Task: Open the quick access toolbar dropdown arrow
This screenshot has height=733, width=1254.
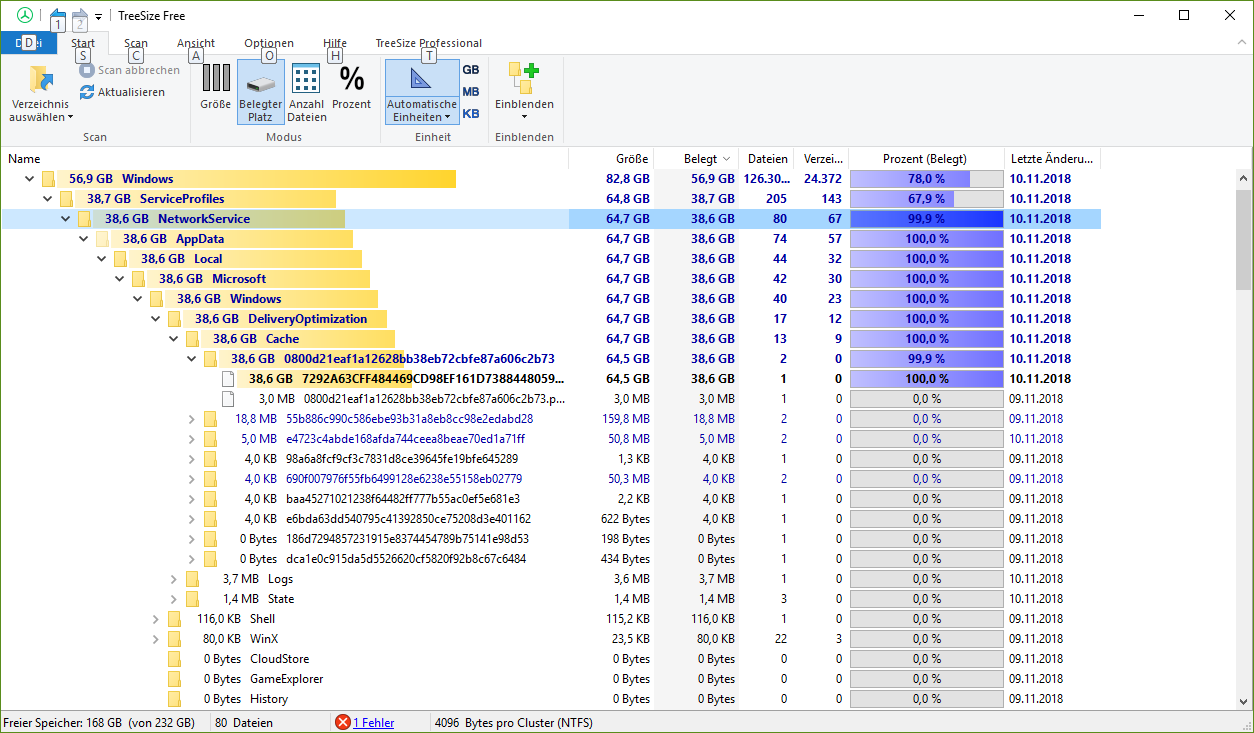Action: [98, 17]
